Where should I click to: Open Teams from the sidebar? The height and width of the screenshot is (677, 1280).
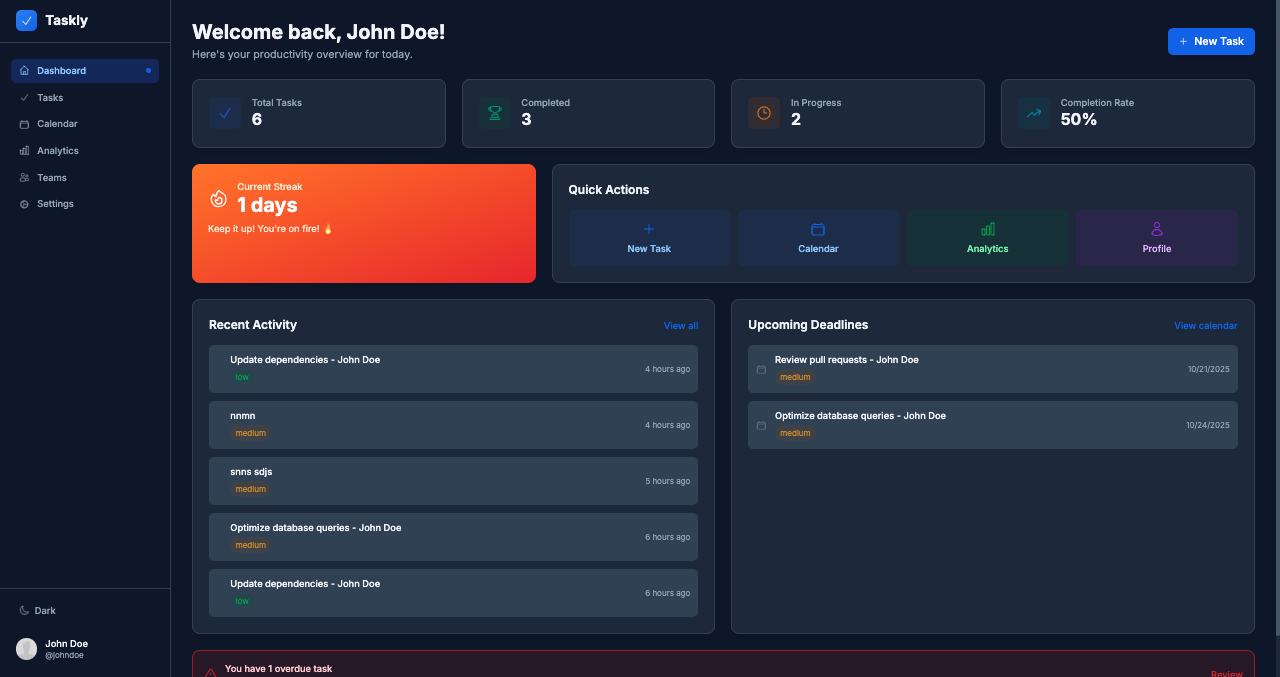pyautogui.click(x=52, y=178)
